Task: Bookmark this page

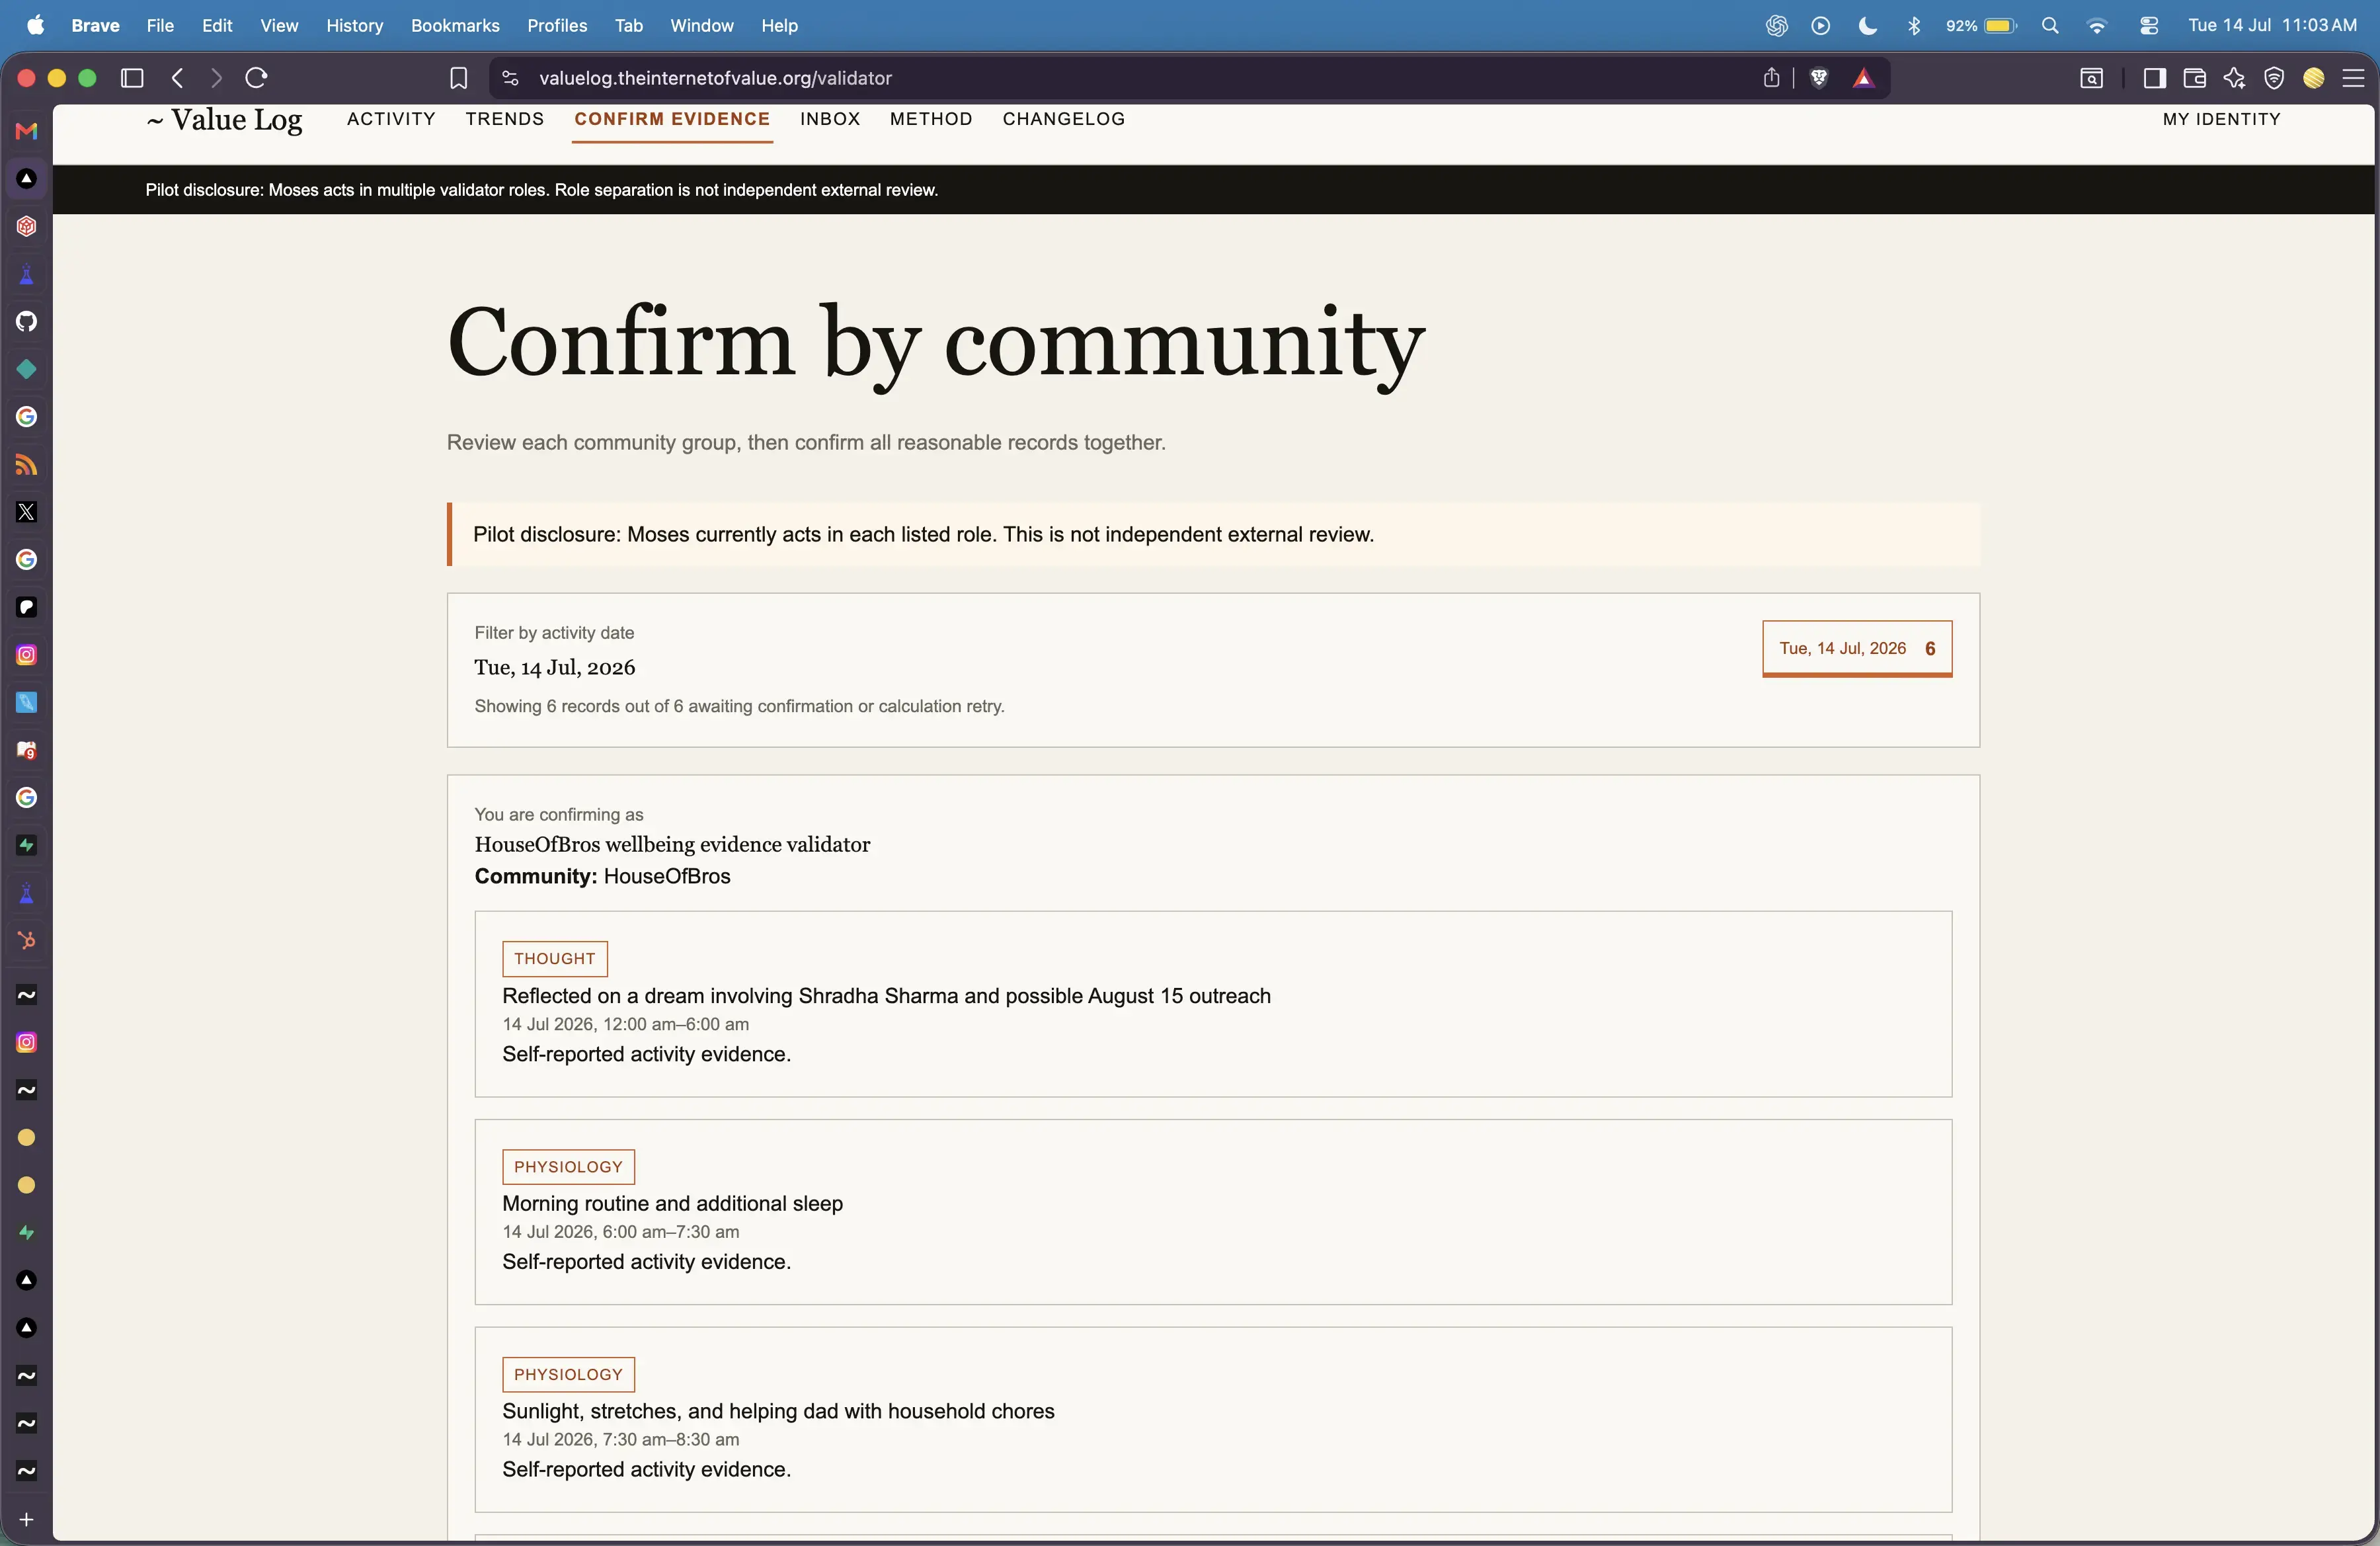Action: 458,78
